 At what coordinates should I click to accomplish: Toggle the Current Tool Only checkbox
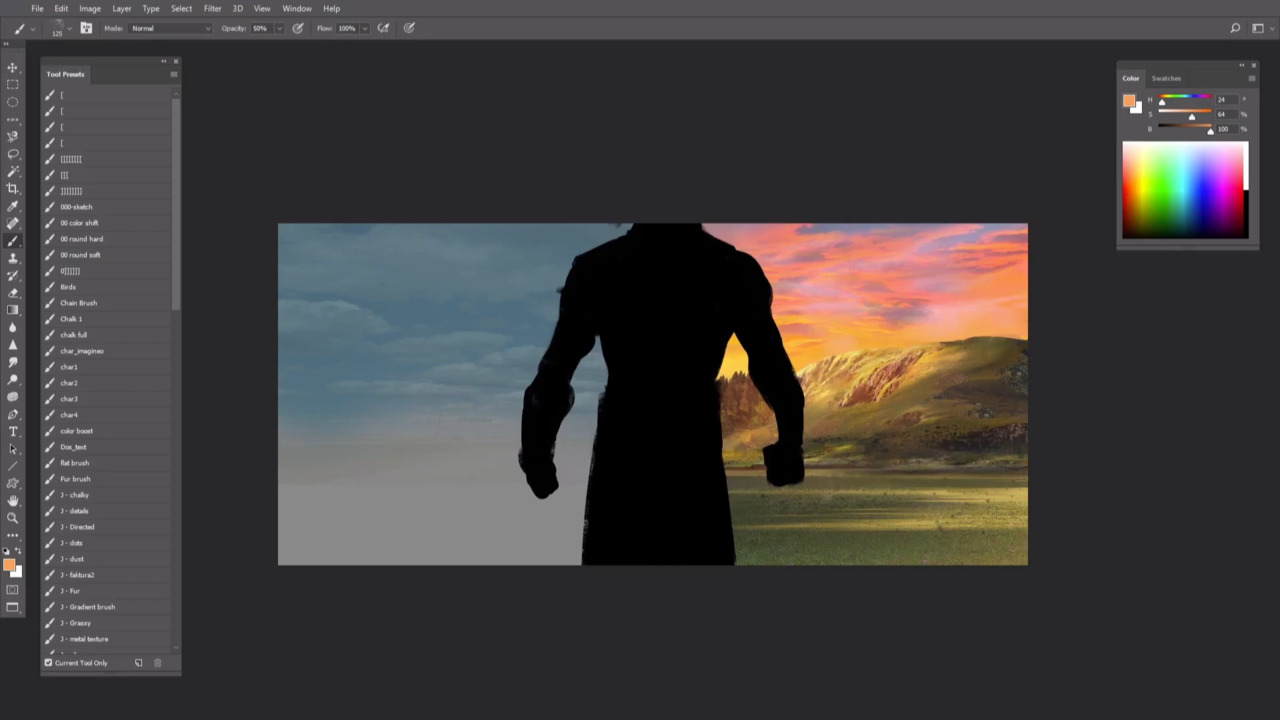click(48, 663)
